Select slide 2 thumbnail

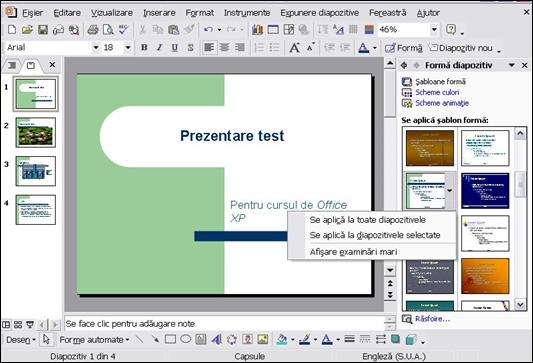(36, 132)
